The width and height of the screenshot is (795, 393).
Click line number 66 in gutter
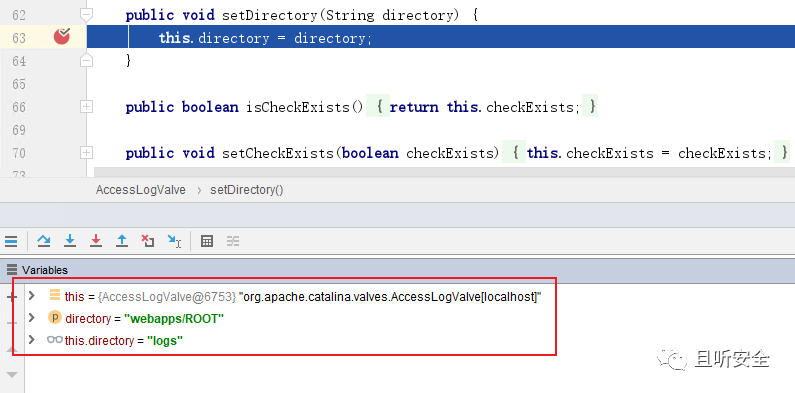[x=19, y=107]
